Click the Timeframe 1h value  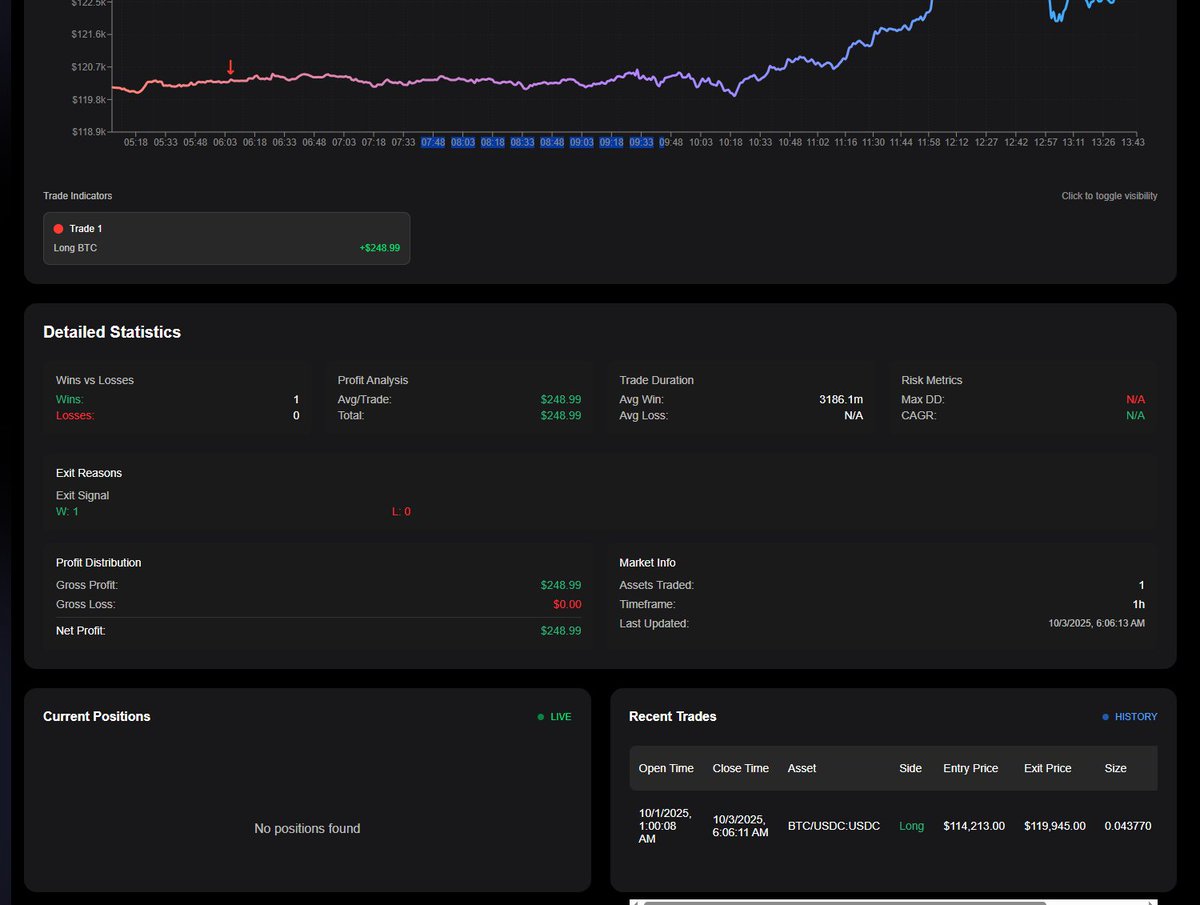[x=1139, y=605]
